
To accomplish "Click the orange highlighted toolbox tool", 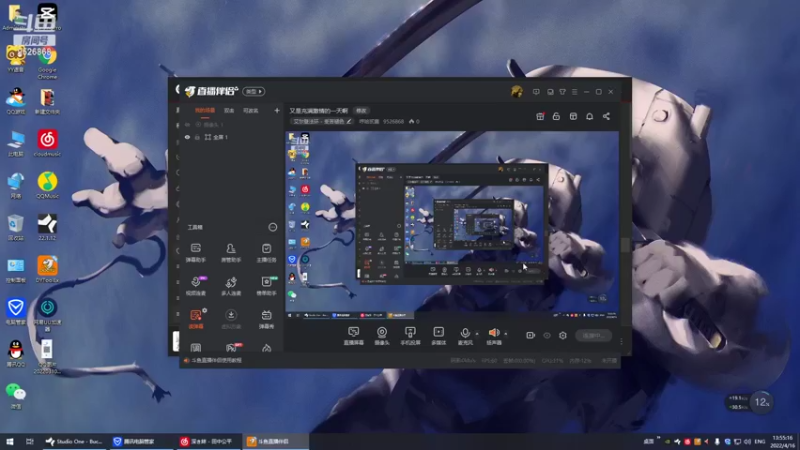I will 196,319.
